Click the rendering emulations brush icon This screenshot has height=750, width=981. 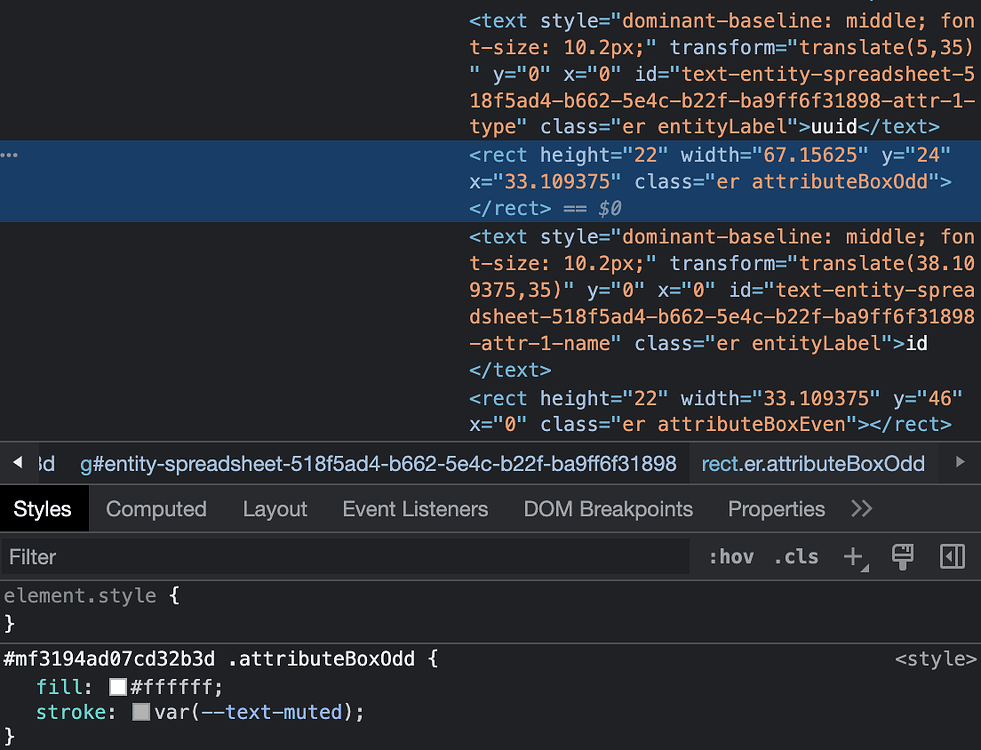pos(902,557)
